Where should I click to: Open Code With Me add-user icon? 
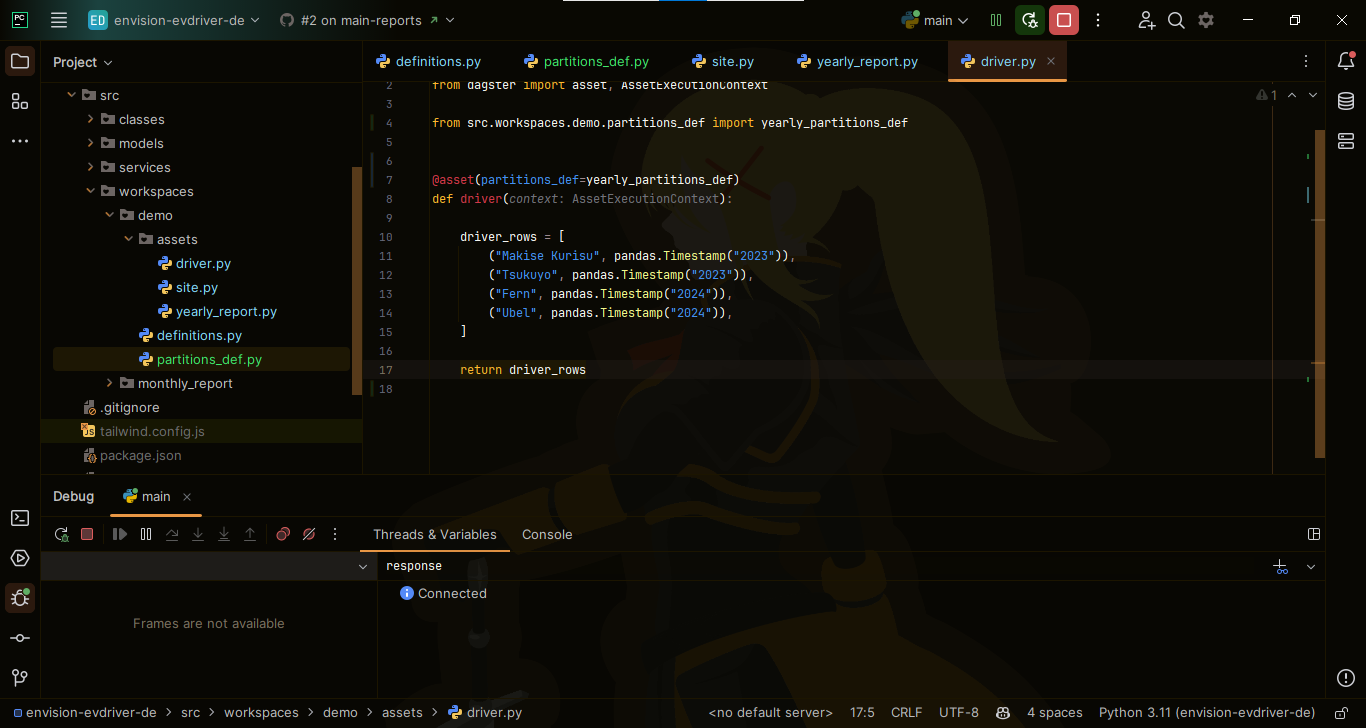click(x=1147, y=20)
